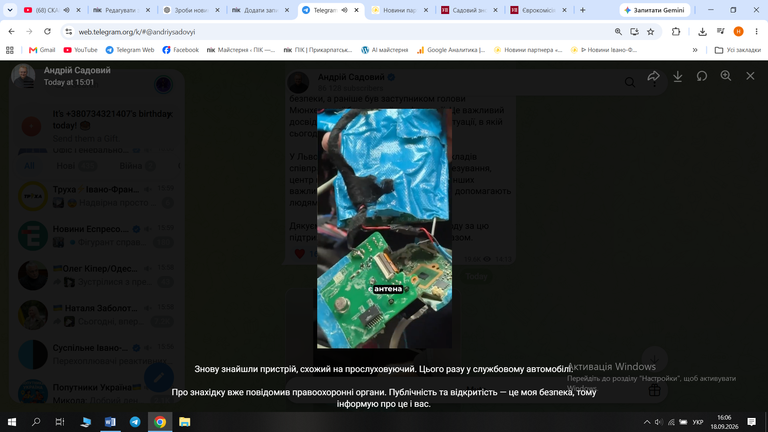768x432 pixels.
Task: Rotate the media with the rotate icon
Action: pos(702,76)
